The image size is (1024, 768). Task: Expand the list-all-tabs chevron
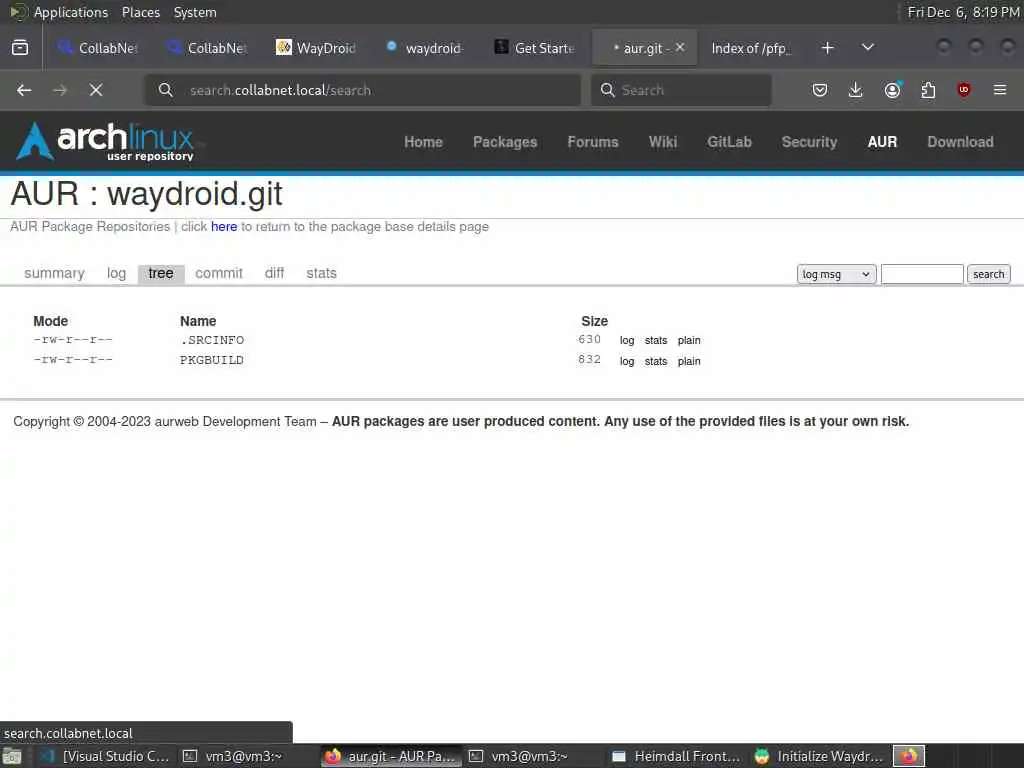(x=868, y=48)
